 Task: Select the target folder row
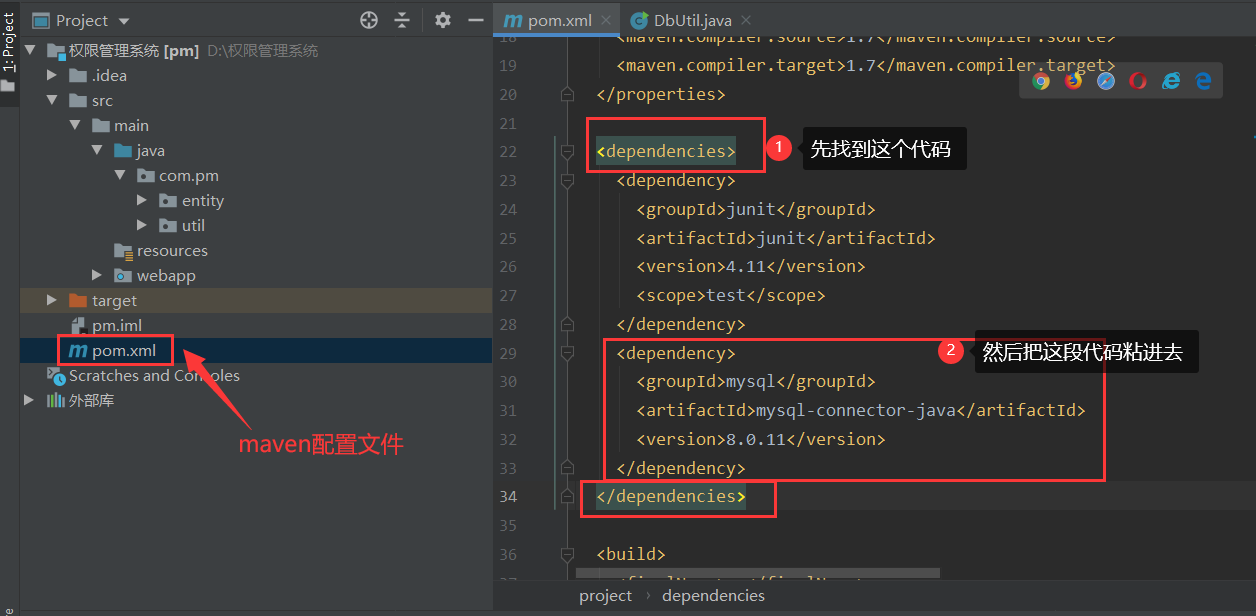coord(256,300)
